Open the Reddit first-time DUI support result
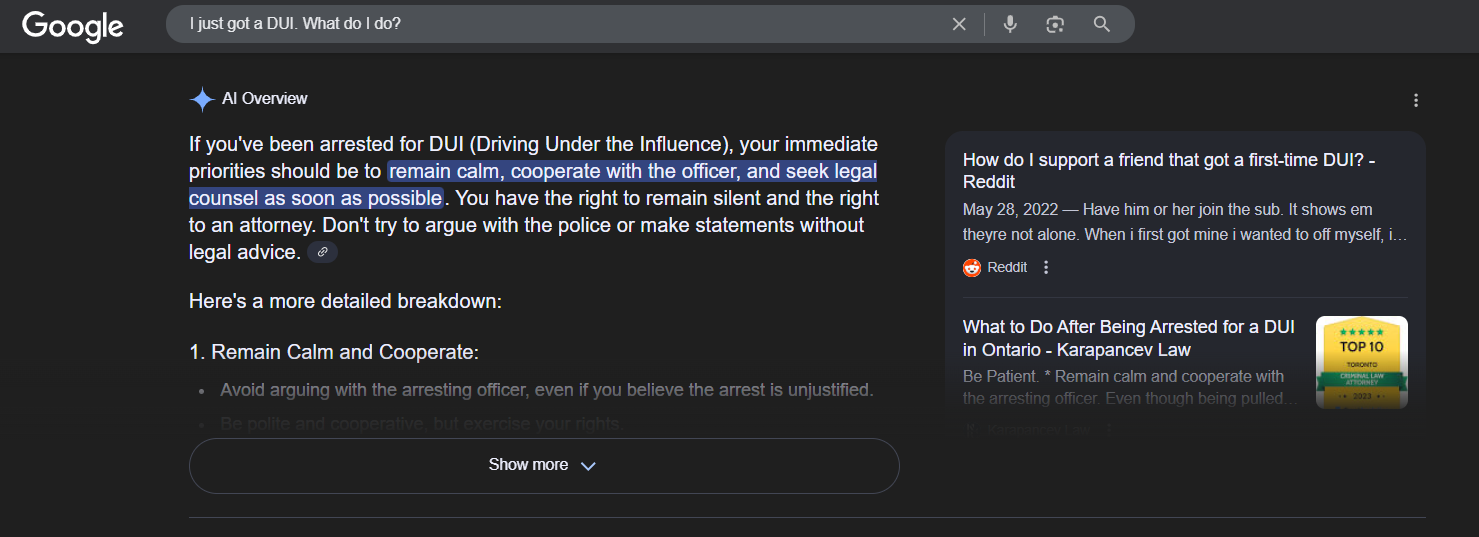Viewport: 1479px width, 537px height. [x=1169, y=171]
